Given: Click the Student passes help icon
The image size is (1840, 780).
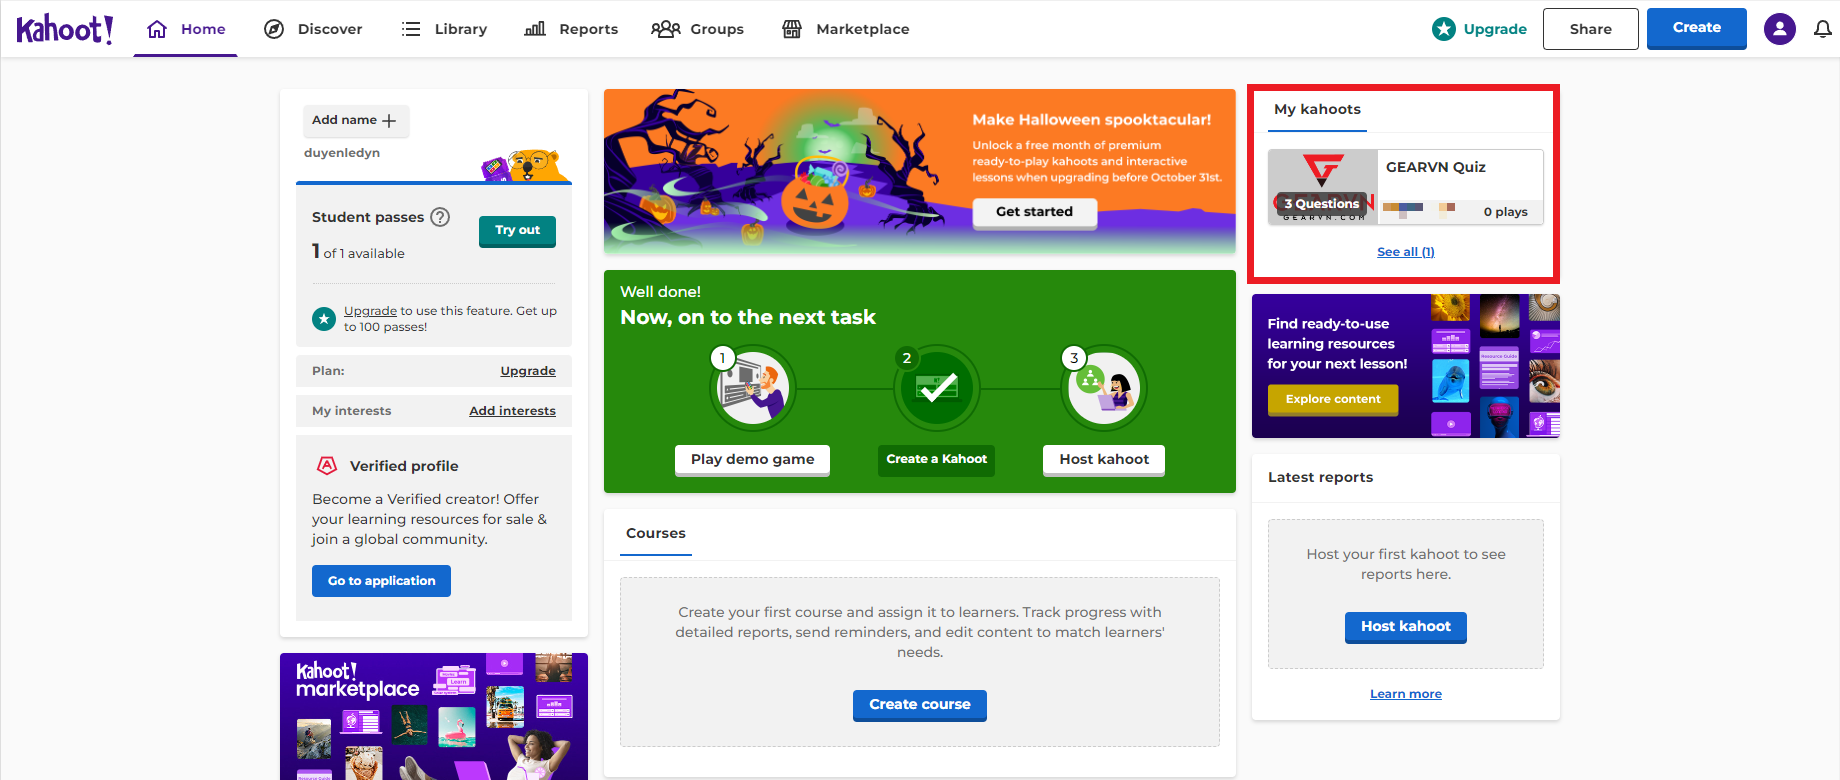Looking at the screenshot, I should click(x=440, y=217).
